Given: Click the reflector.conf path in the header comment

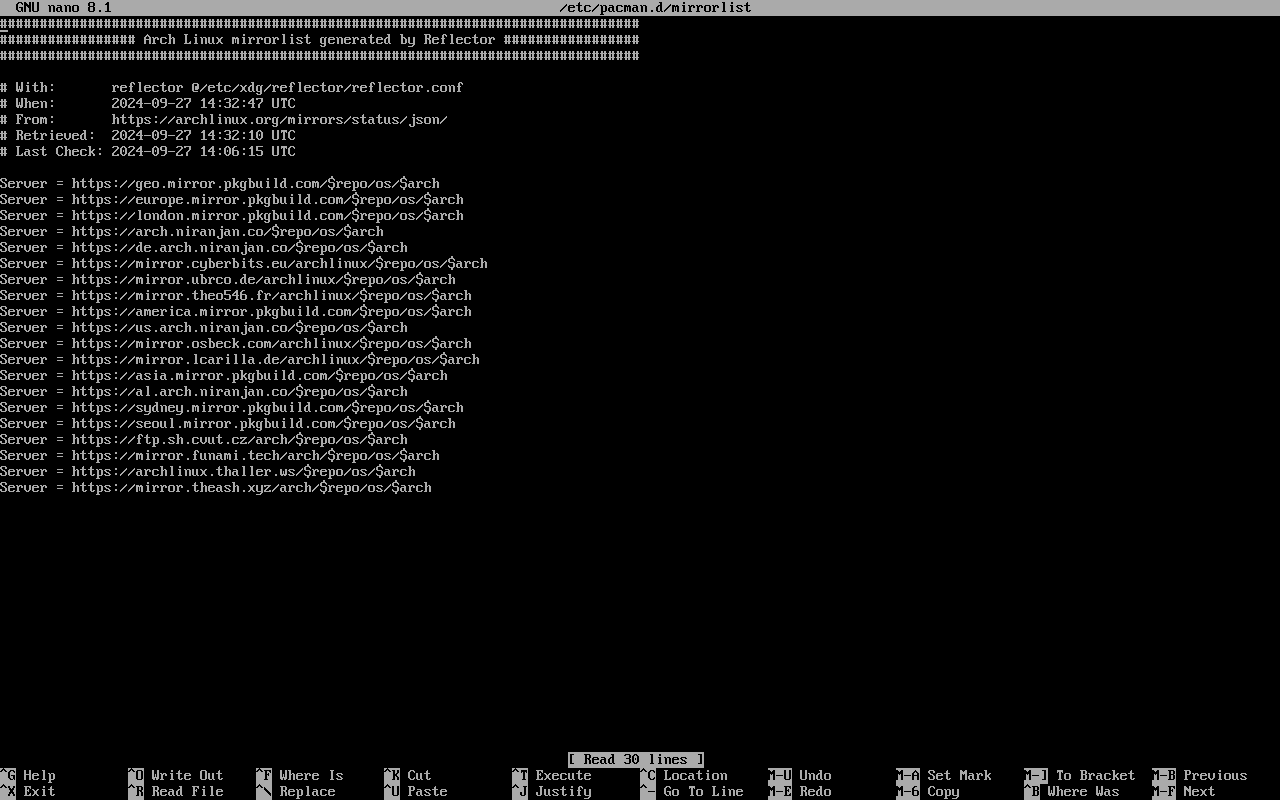Looking at the screenshot, I should 287,87.
